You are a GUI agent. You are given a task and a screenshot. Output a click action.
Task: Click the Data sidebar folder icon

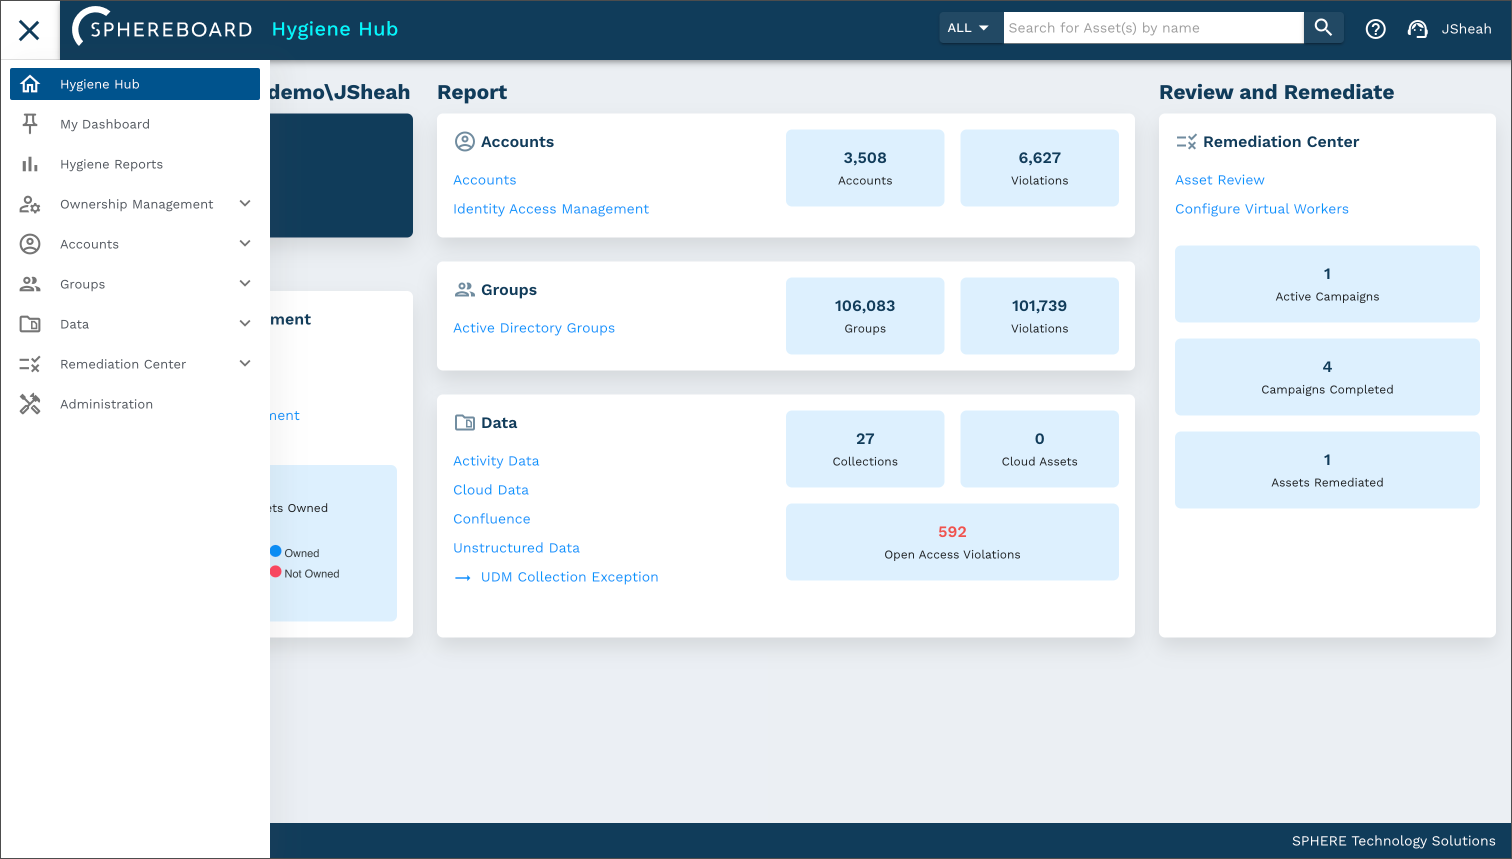click(x=30, y=324)
